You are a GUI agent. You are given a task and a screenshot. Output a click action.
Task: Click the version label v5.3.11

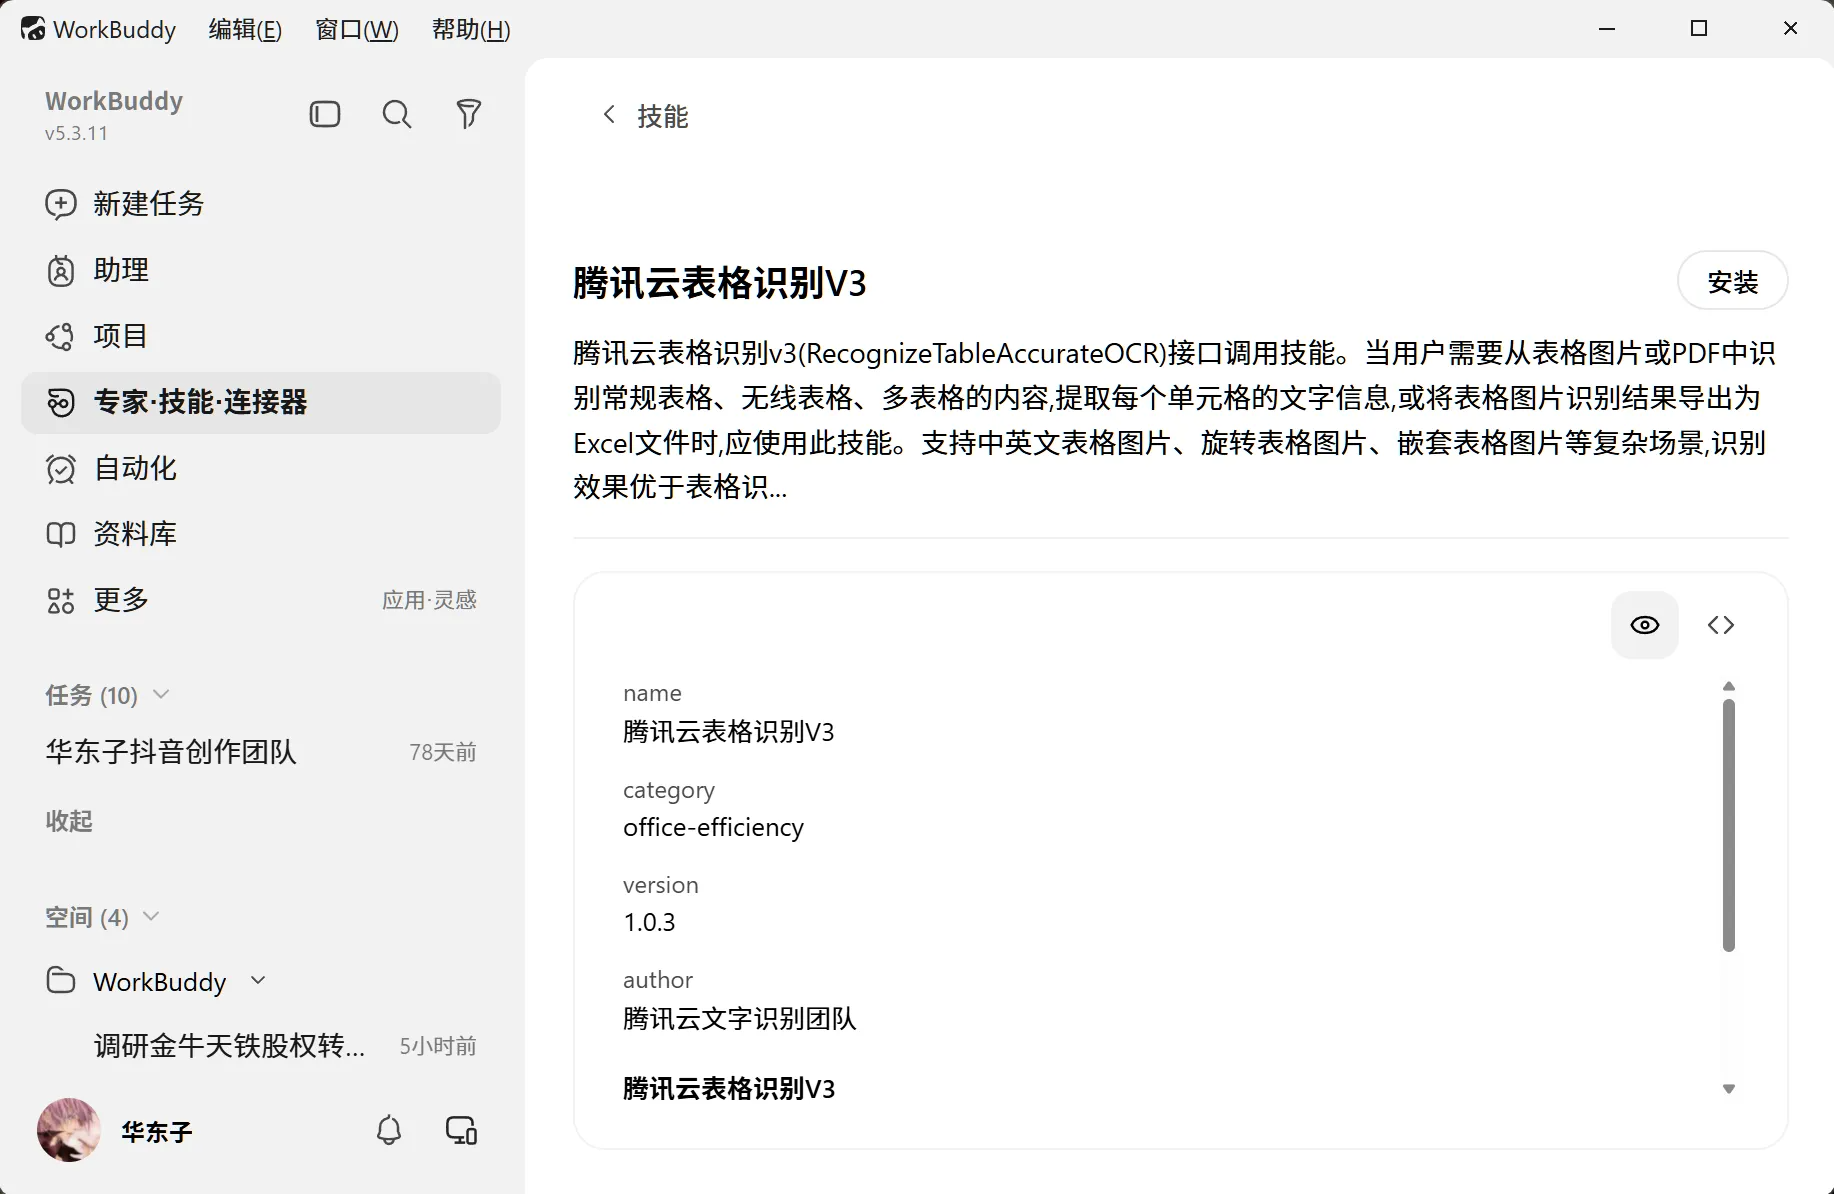(76, 133)
